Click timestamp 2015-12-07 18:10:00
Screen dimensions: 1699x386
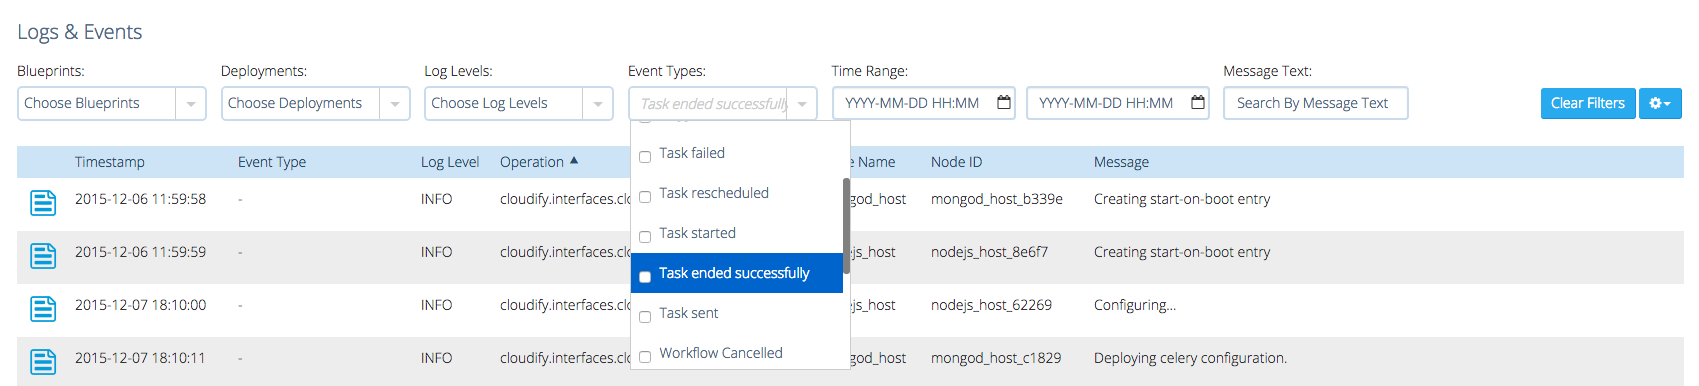140,305
